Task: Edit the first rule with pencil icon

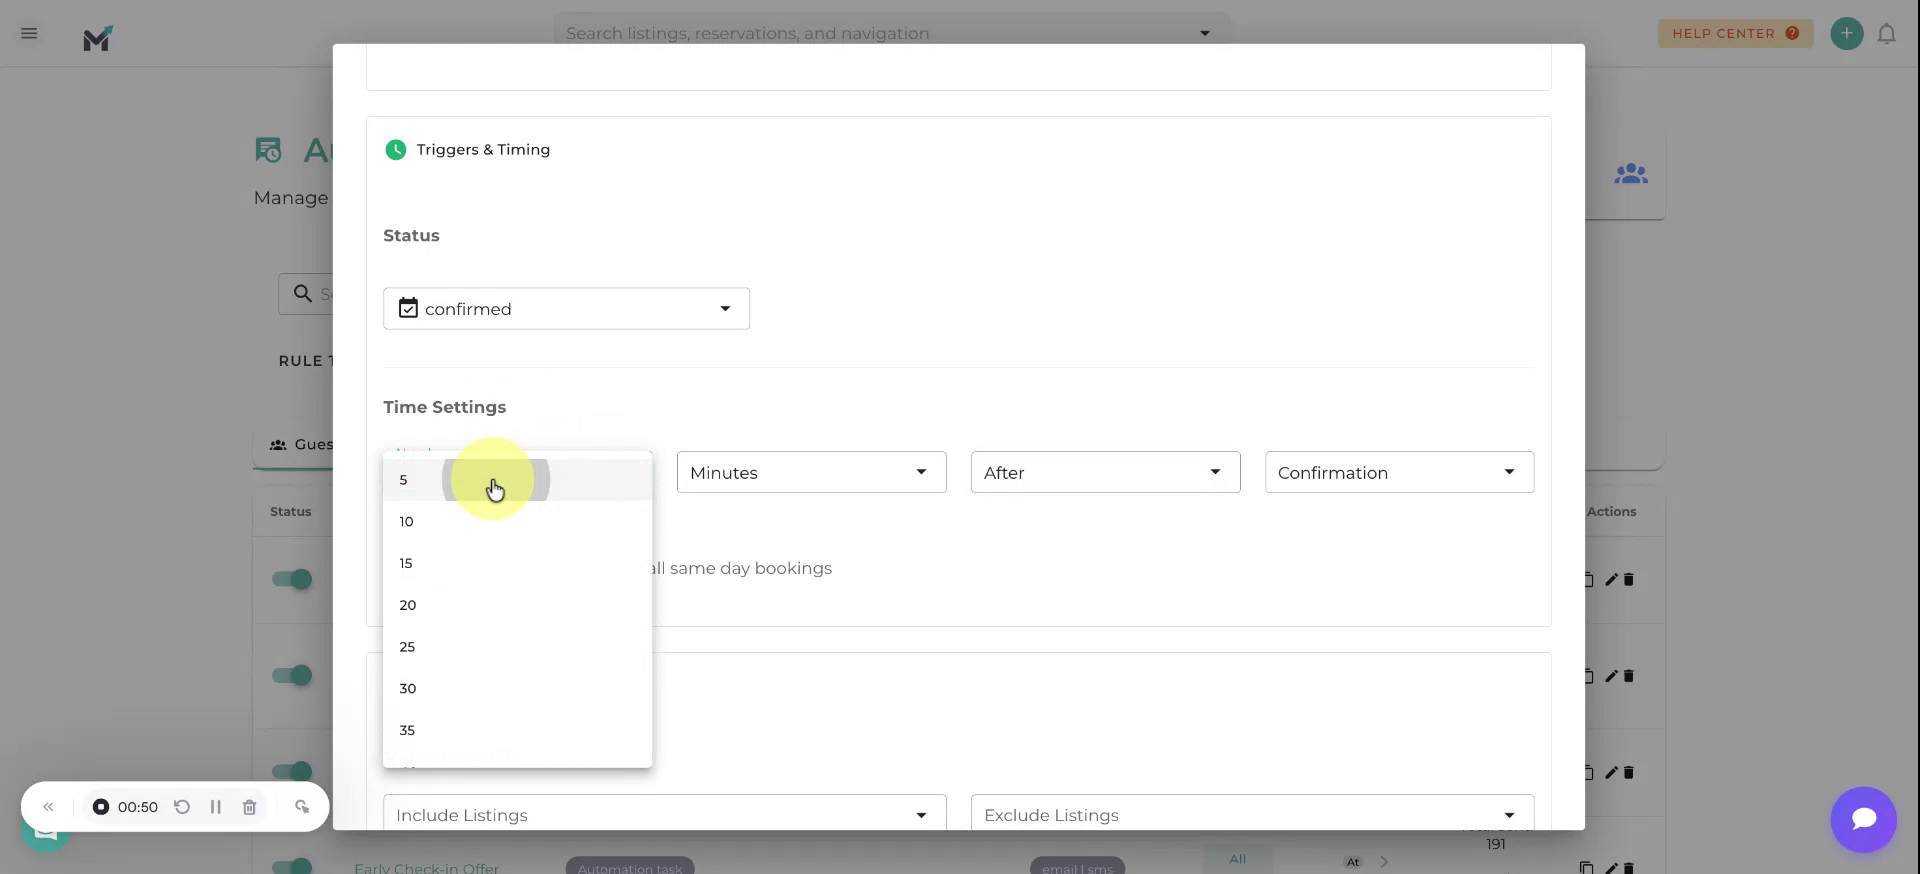Action: click(x=1611, y=580)
